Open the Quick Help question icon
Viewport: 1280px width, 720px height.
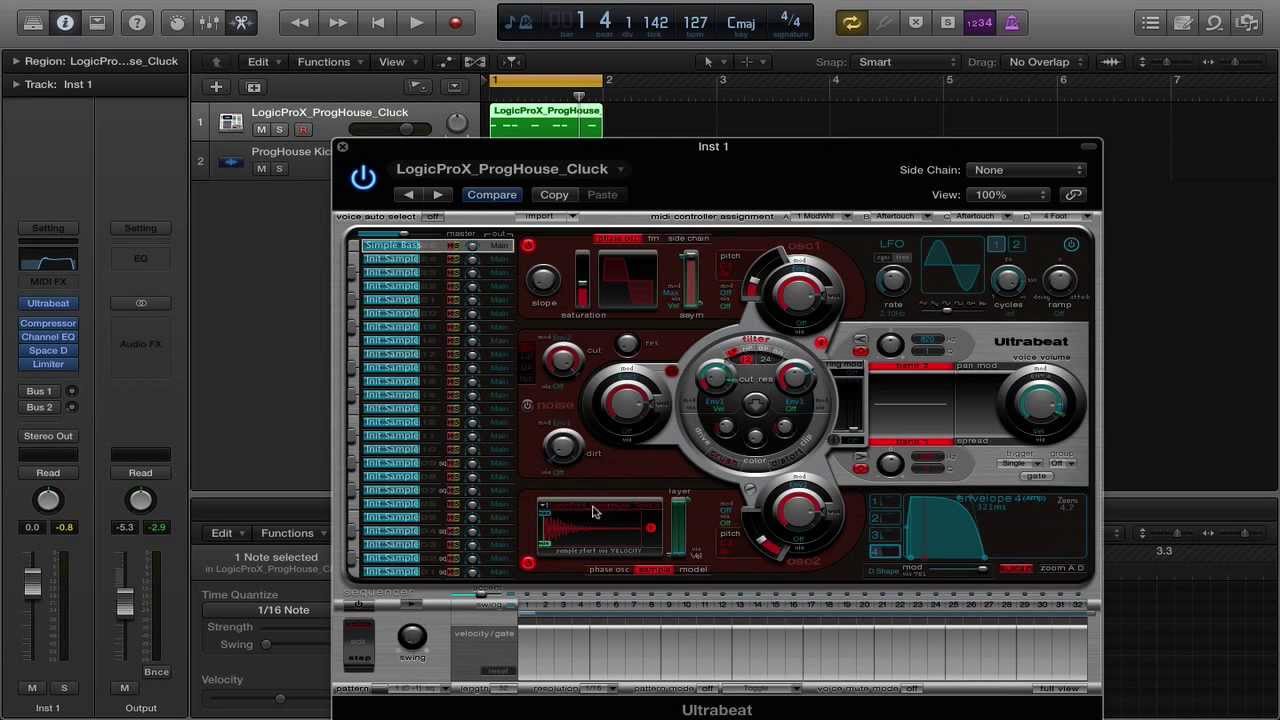137,22
